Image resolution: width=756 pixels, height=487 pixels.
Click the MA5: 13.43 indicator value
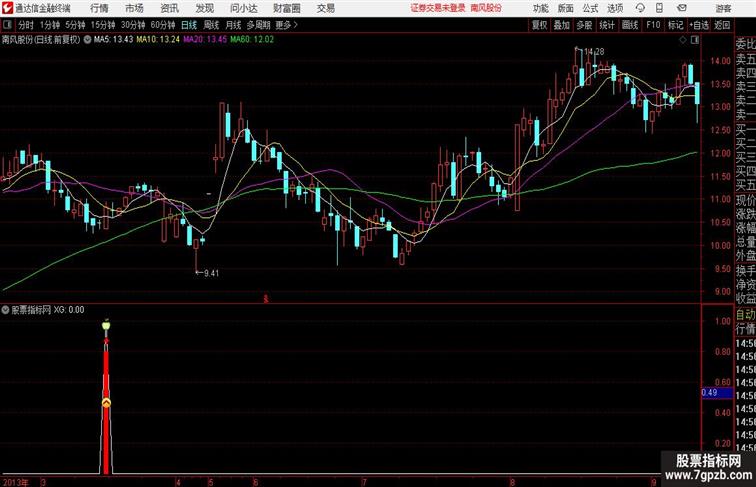tap(113, 40)
